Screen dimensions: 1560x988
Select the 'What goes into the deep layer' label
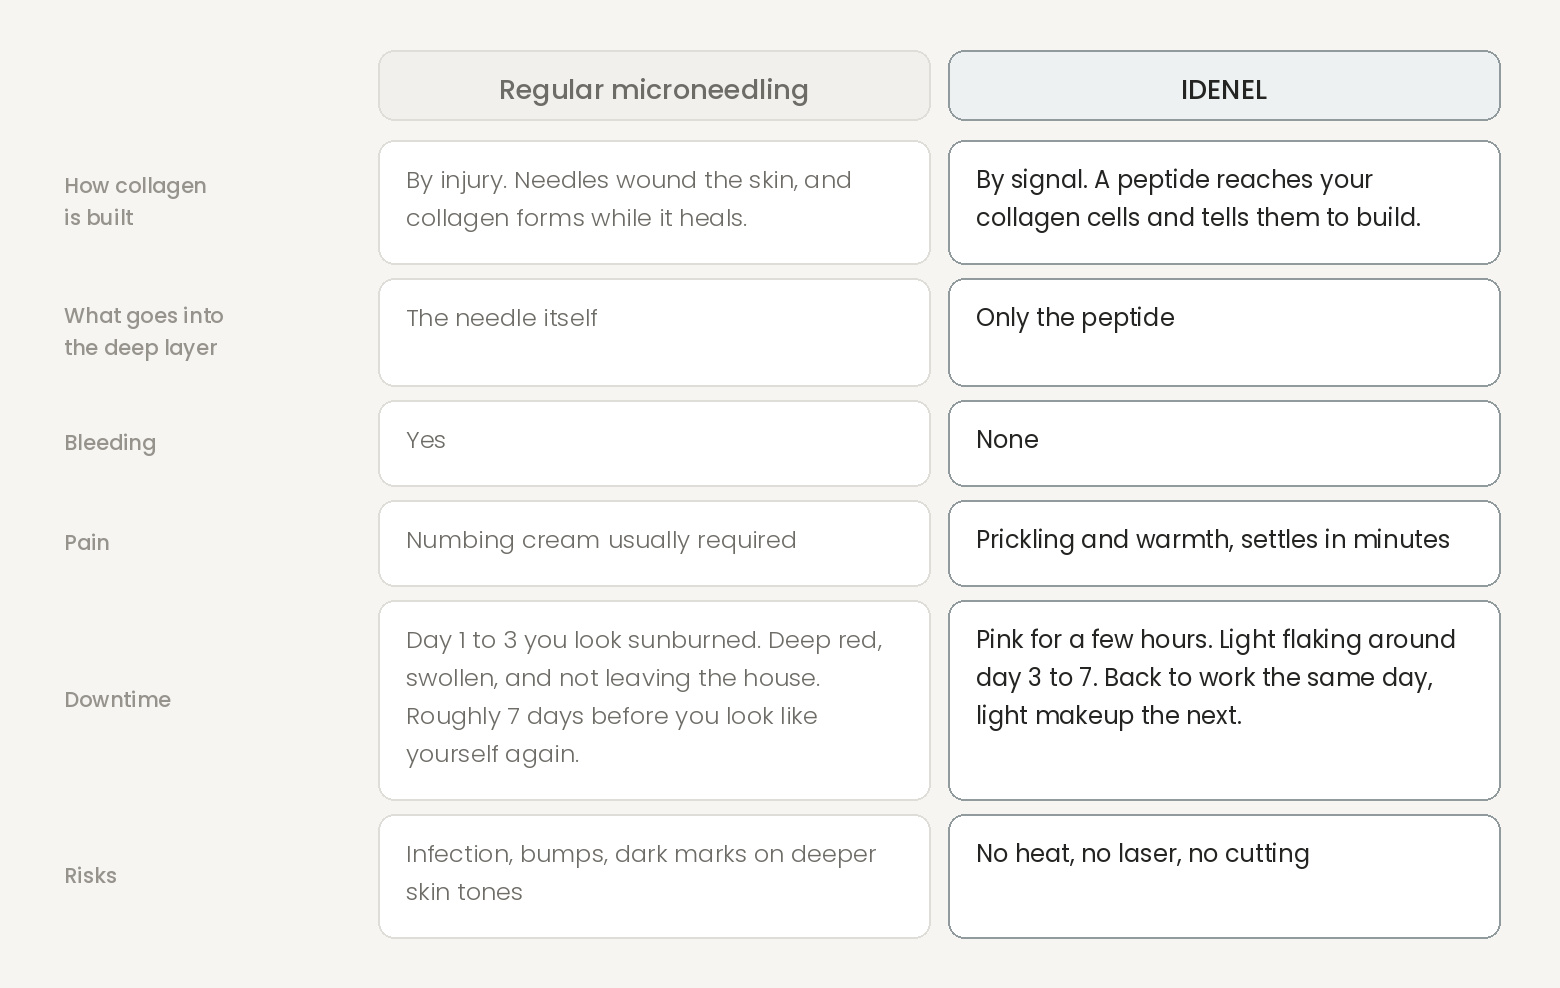[x=144, y=331]
